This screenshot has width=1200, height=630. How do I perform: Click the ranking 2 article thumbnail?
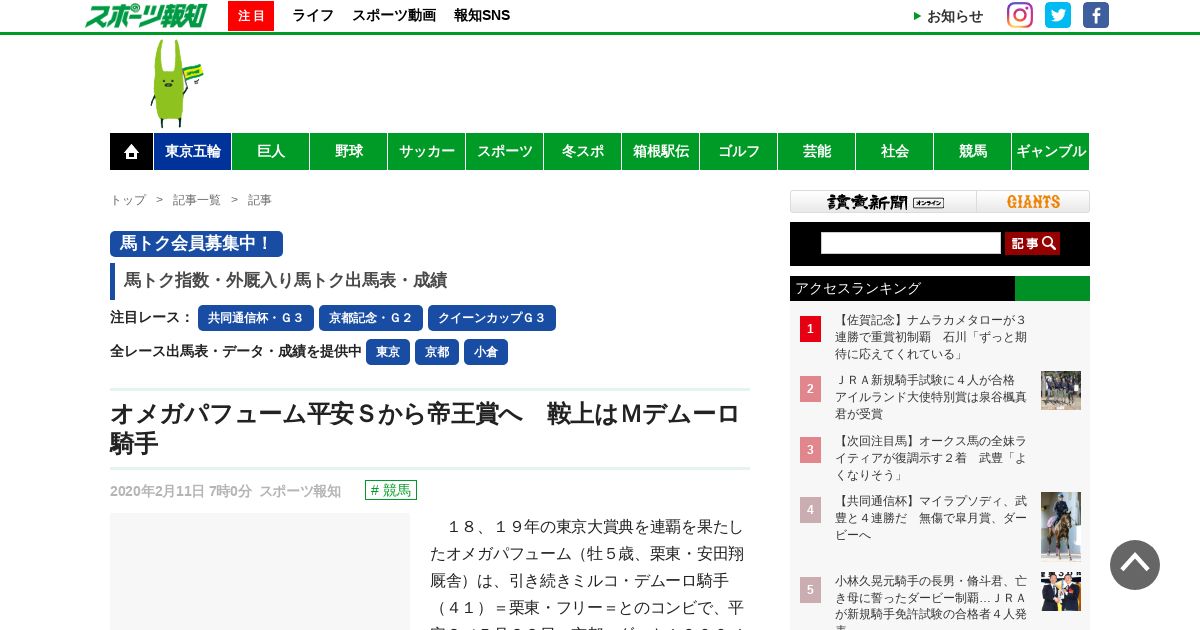tap(1061, 390)
